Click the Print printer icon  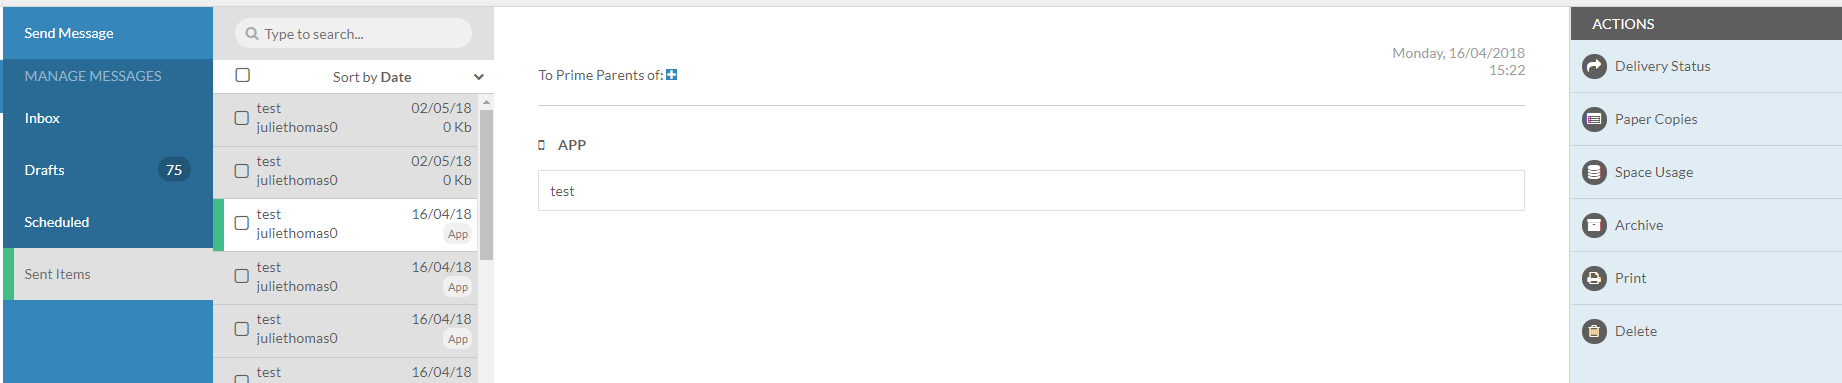tap(1594, 278)
